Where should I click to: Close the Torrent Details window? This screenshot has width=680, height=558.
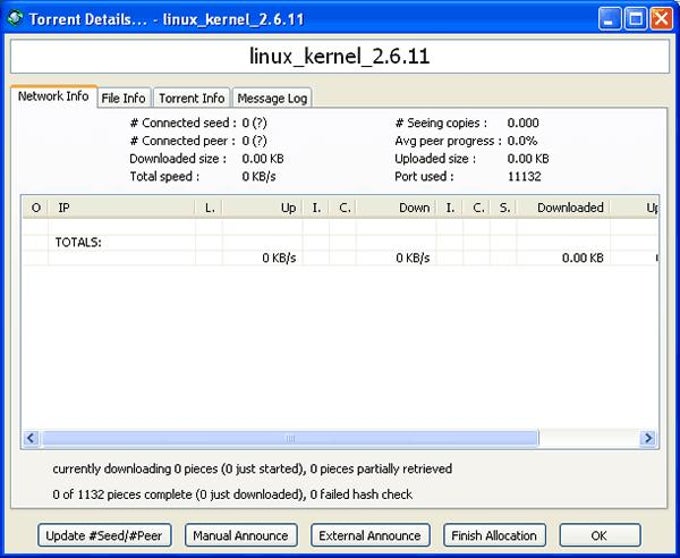pos(661,19)
